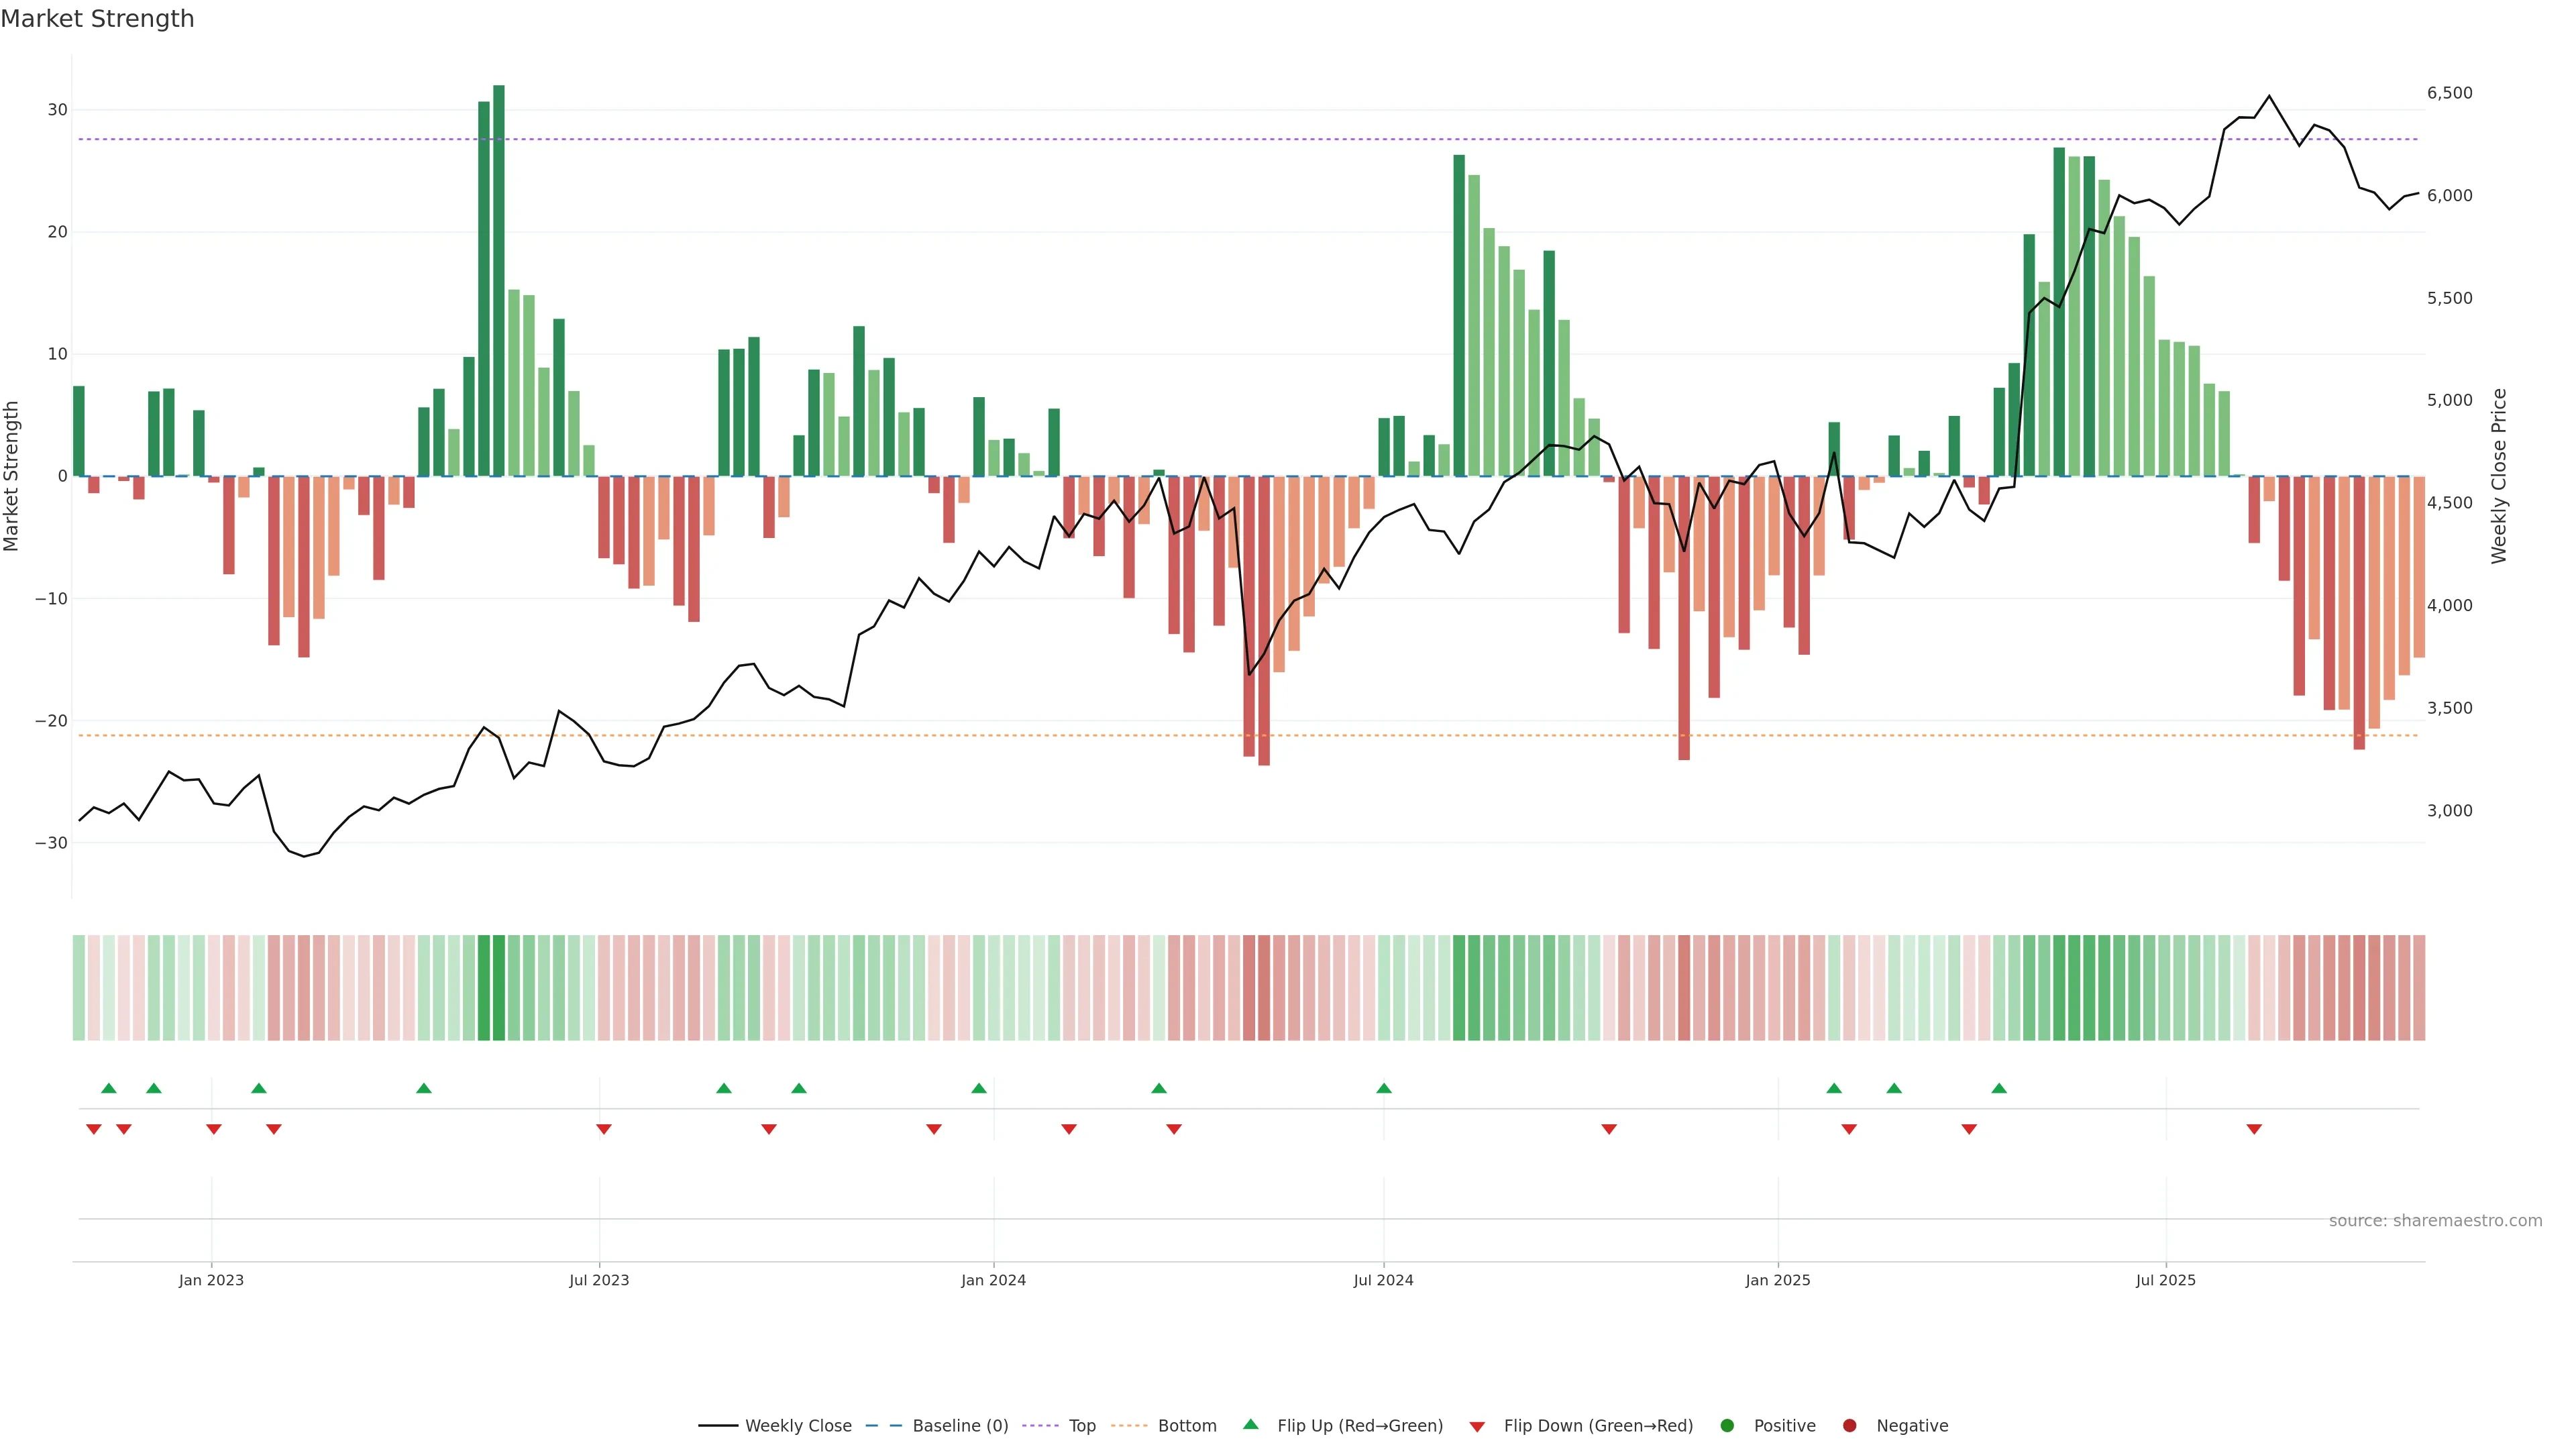Click the Jan 2024 x-axis label
Screen dimensions: 2576x1449
pos(993,1280)
